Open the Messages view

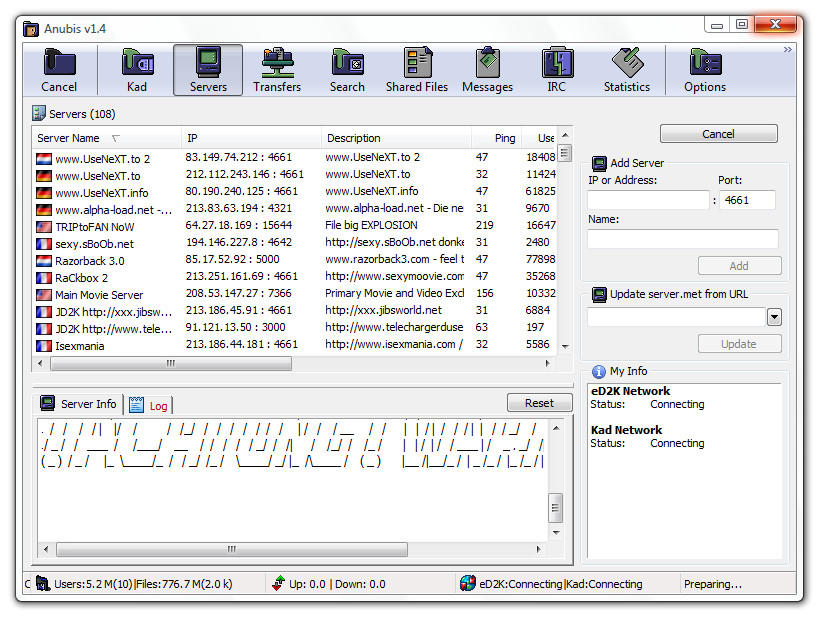pos(488,70)
